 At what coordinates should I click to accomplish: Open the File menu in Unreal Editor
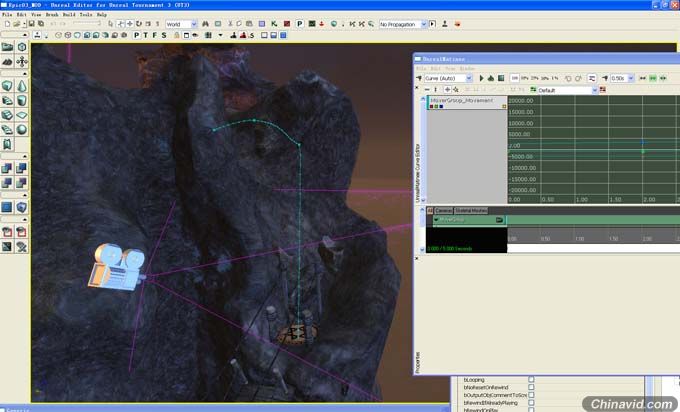click(7, 14)
